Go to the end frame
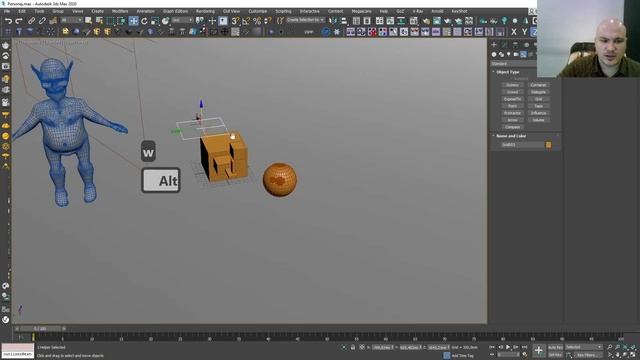This screenshot has height=360, width=640. coord(524,347)
